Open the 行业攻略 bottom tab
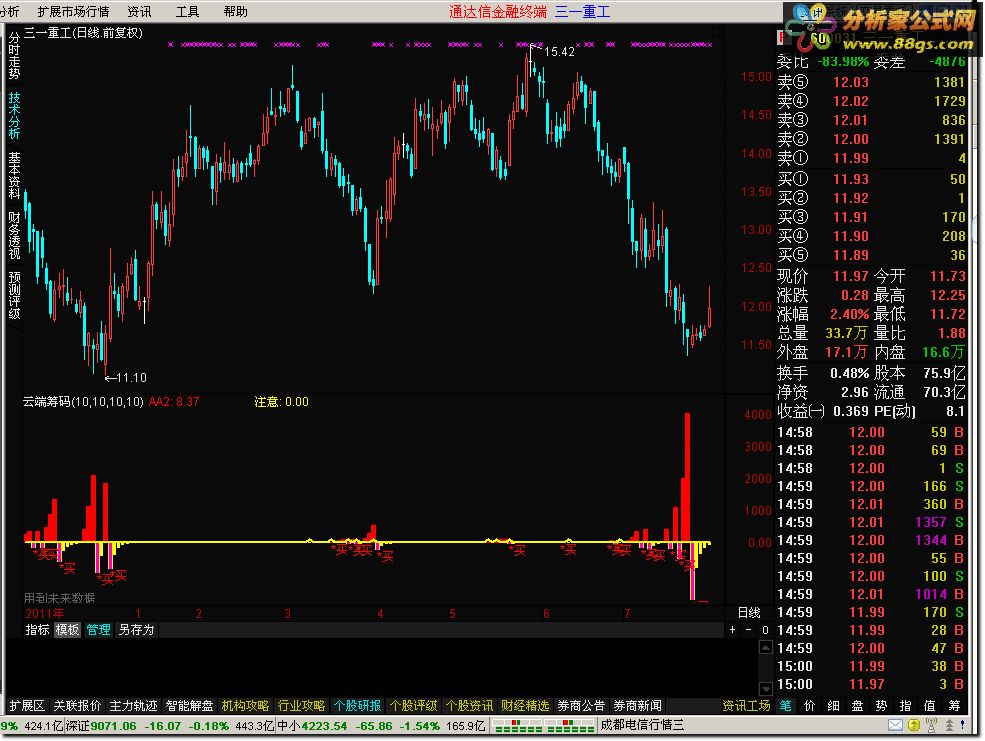This screenshot has width=985, height=741. [x=301, y=706]
